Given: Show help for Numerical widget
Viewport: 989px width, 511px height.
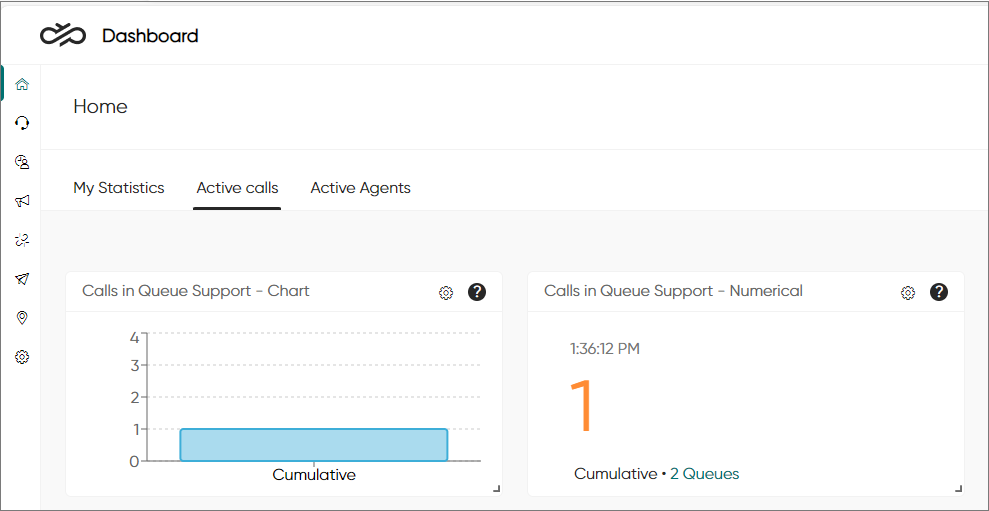Looking at the screenshot, I should click(939, 292).
